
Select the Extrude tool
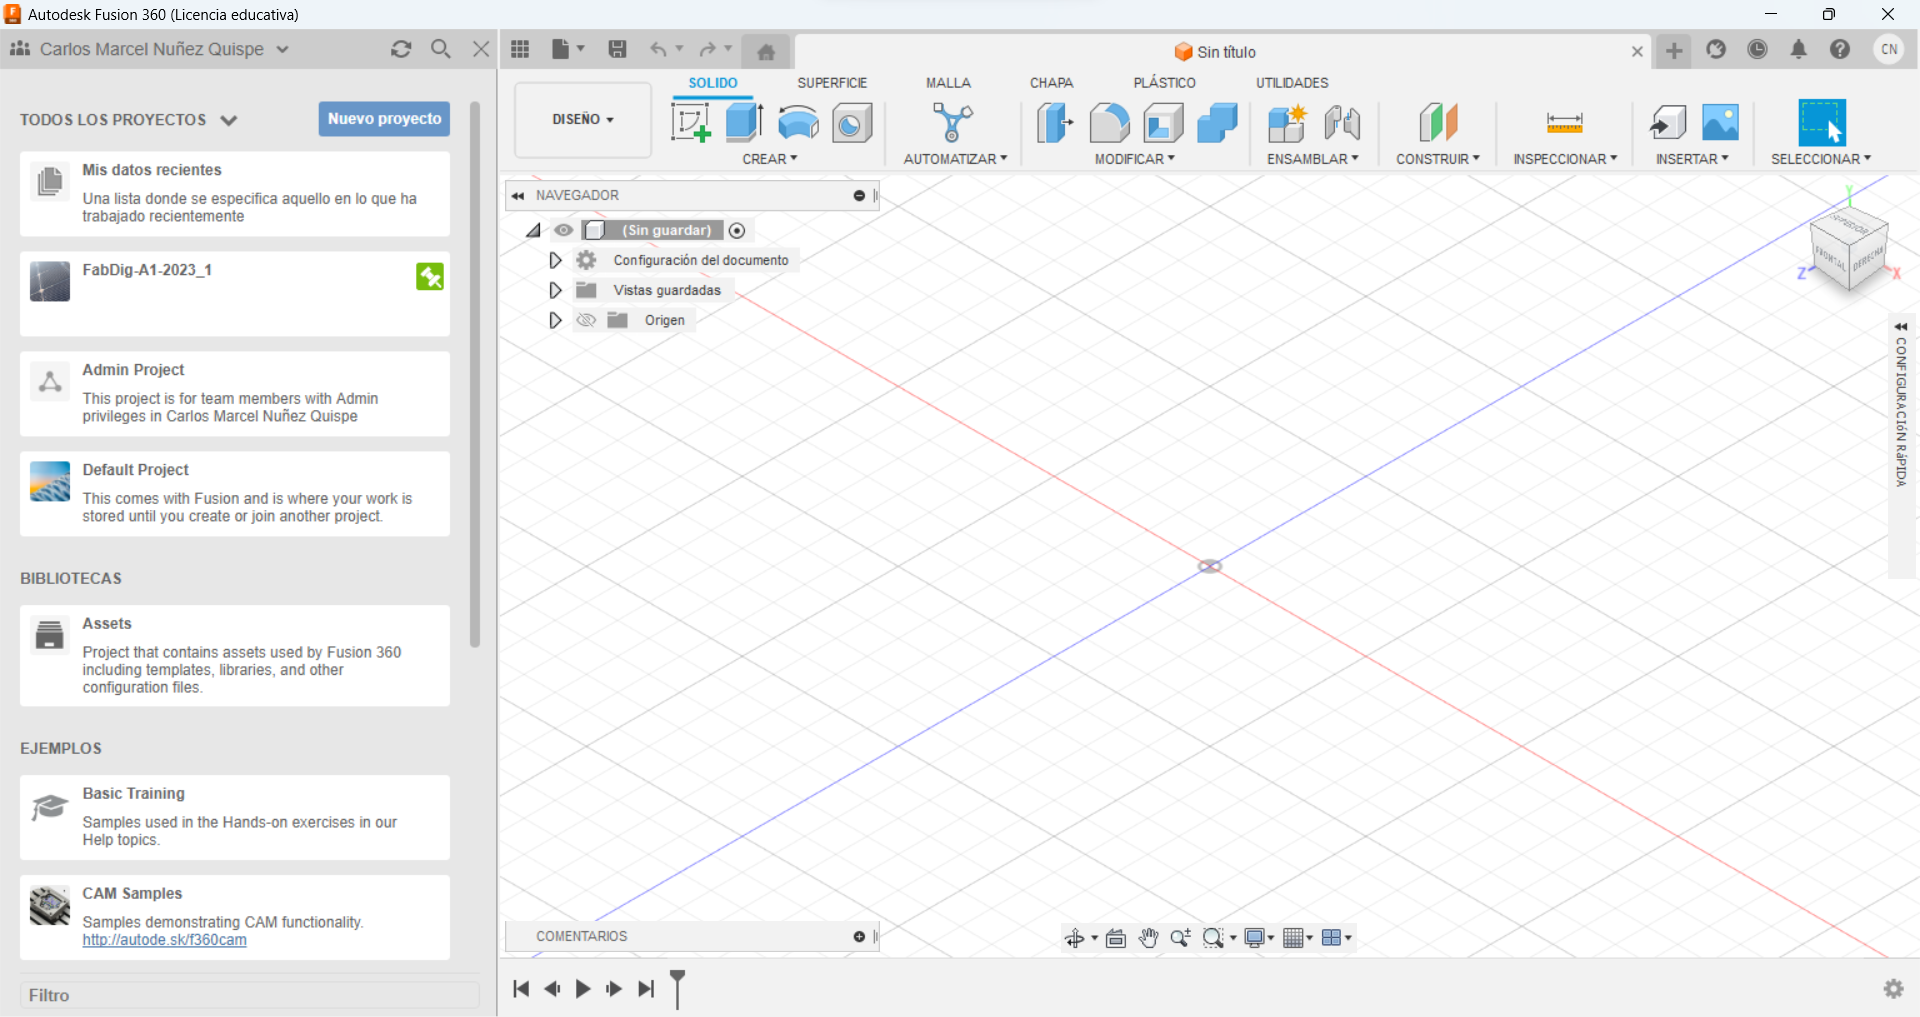tap(744, 123)
